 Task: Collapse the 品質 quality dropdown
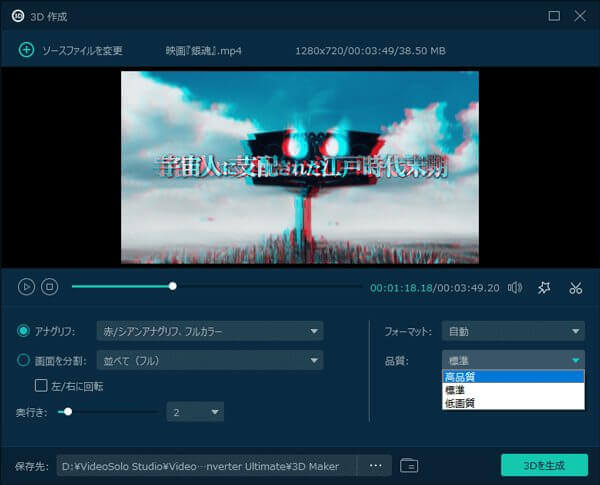point(513,360)
